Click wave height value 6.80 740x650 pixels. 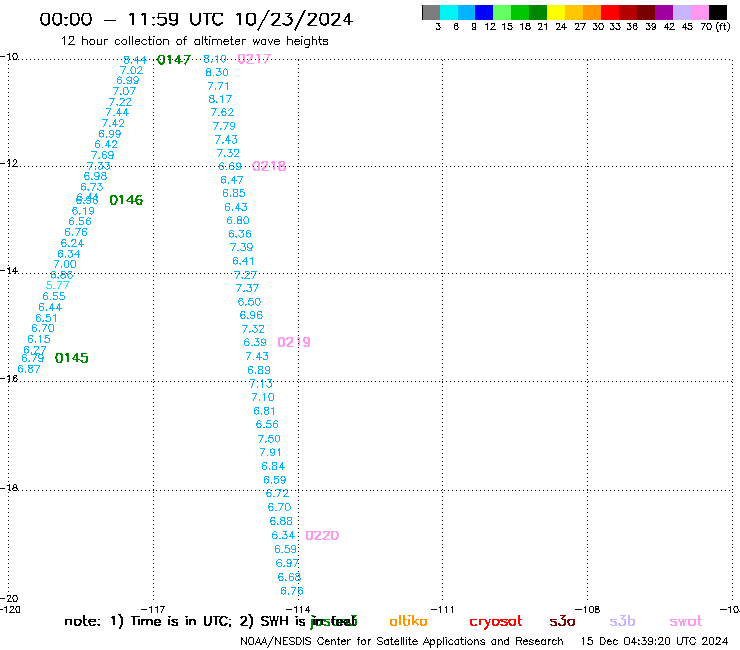coord(238,220)
